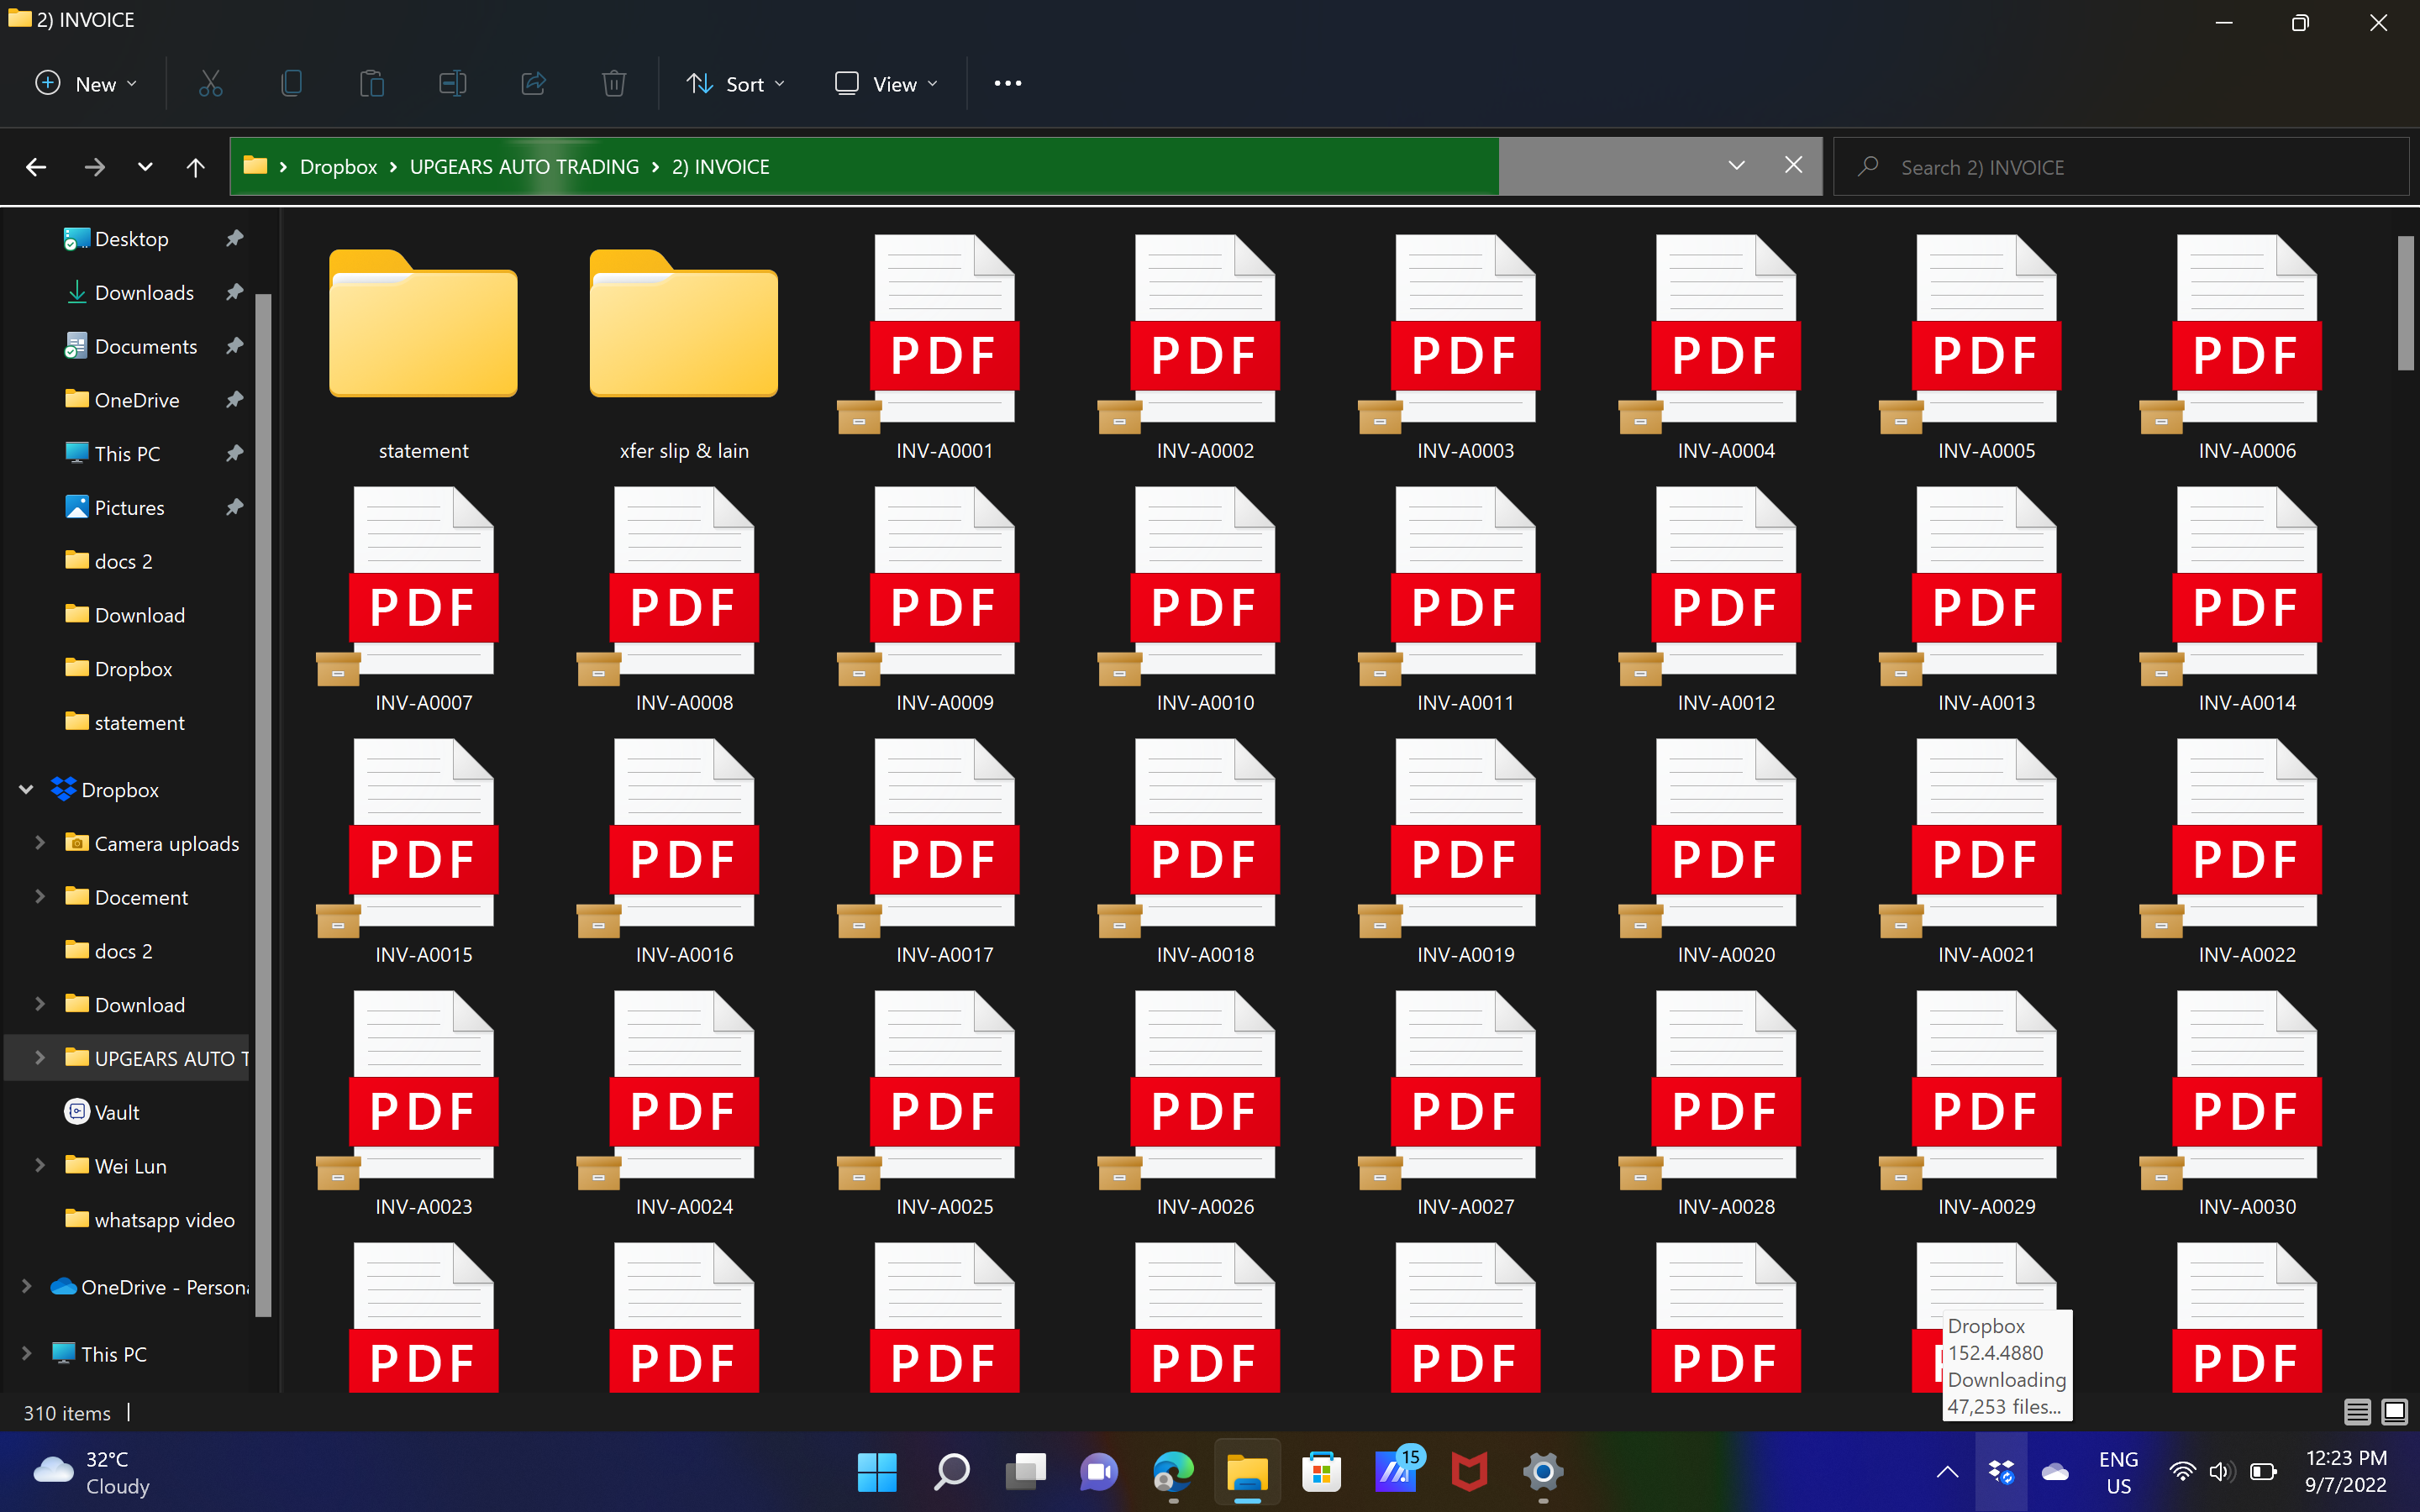This screenshot has height=1512, width=2420.
Task: Click the Copy icon in toolbar
Action: point(291,84)
